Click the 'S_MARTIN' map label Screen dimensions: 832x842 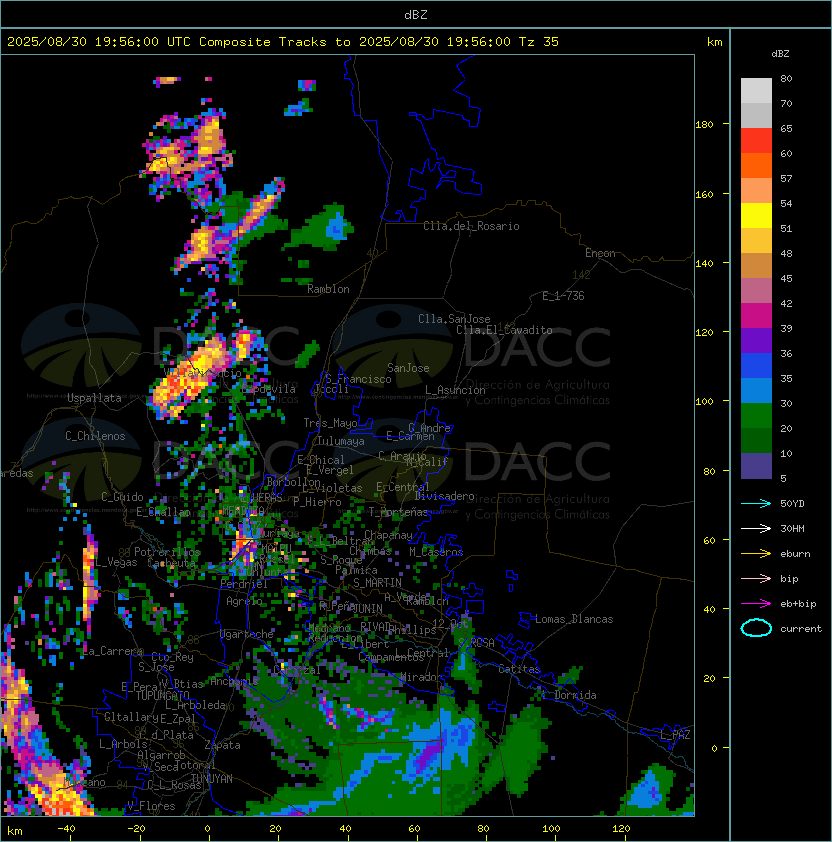point(377,583)
